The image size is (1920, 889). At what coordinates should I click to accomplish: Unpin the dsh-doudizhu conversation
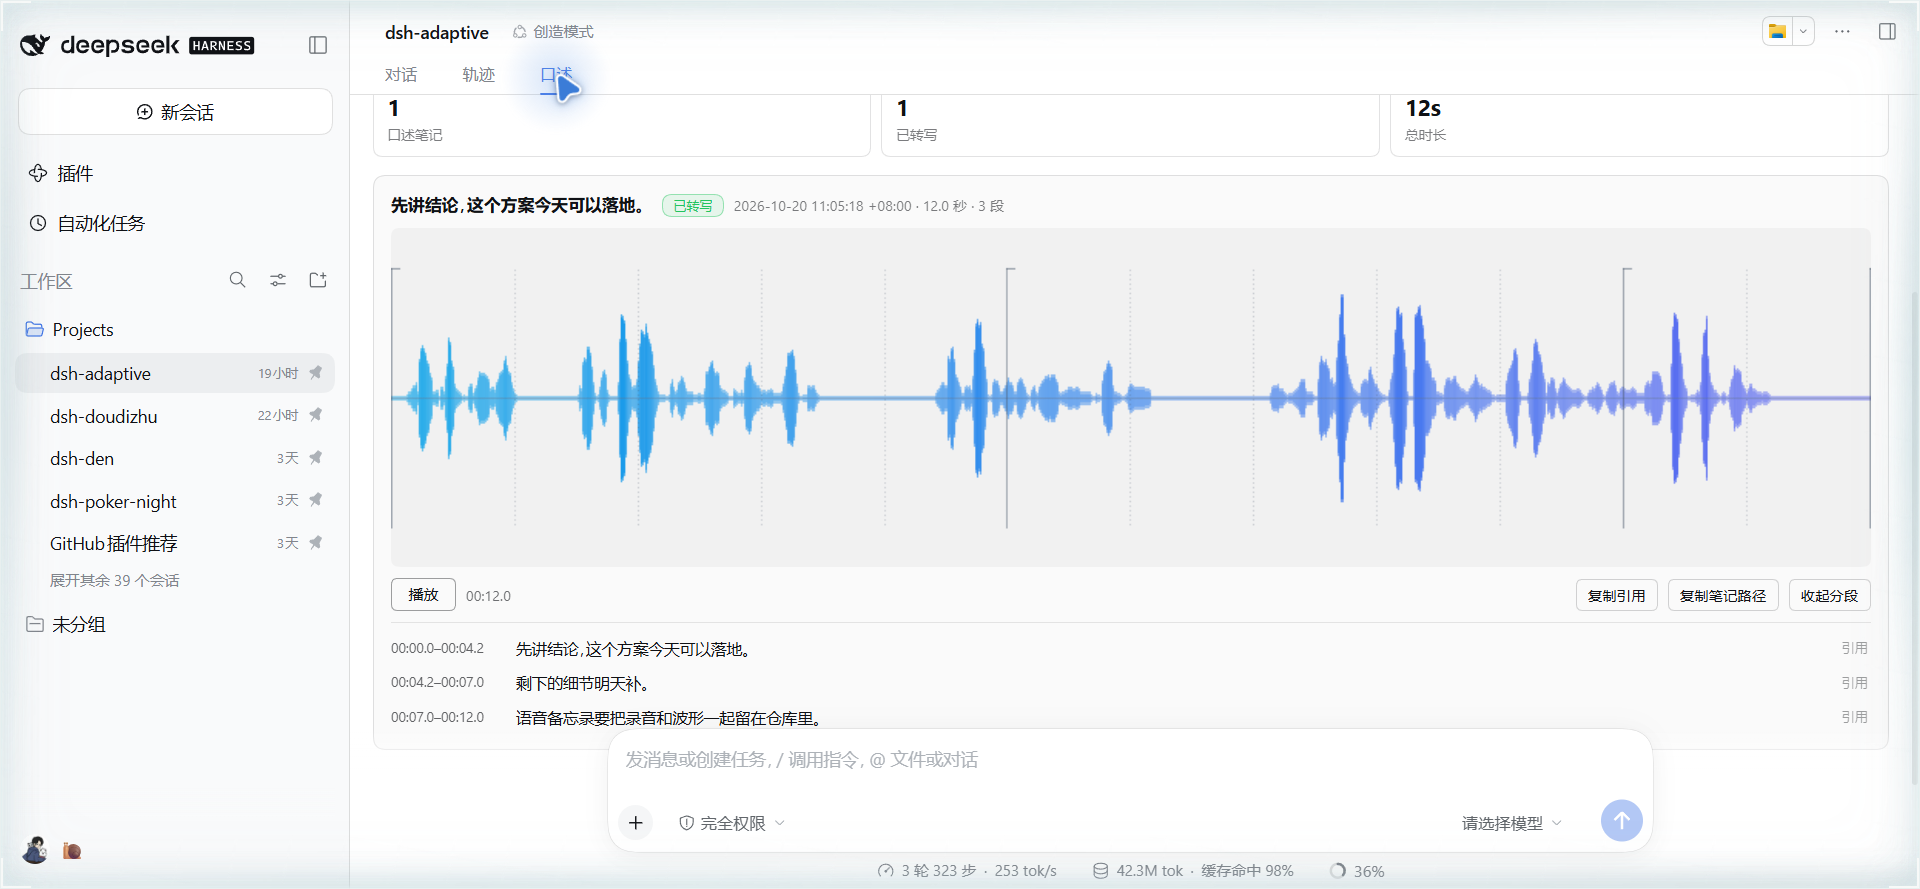[316, 415]
